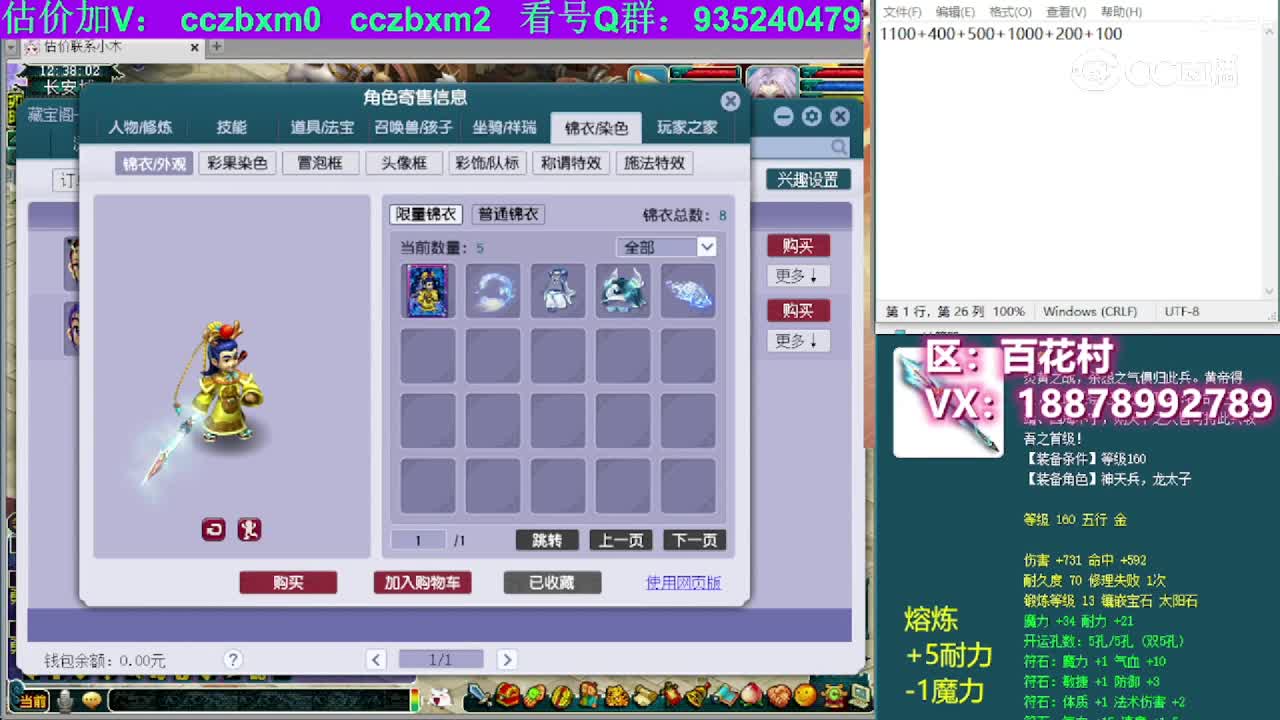Select the white robed figure costume item

(558, 291)
